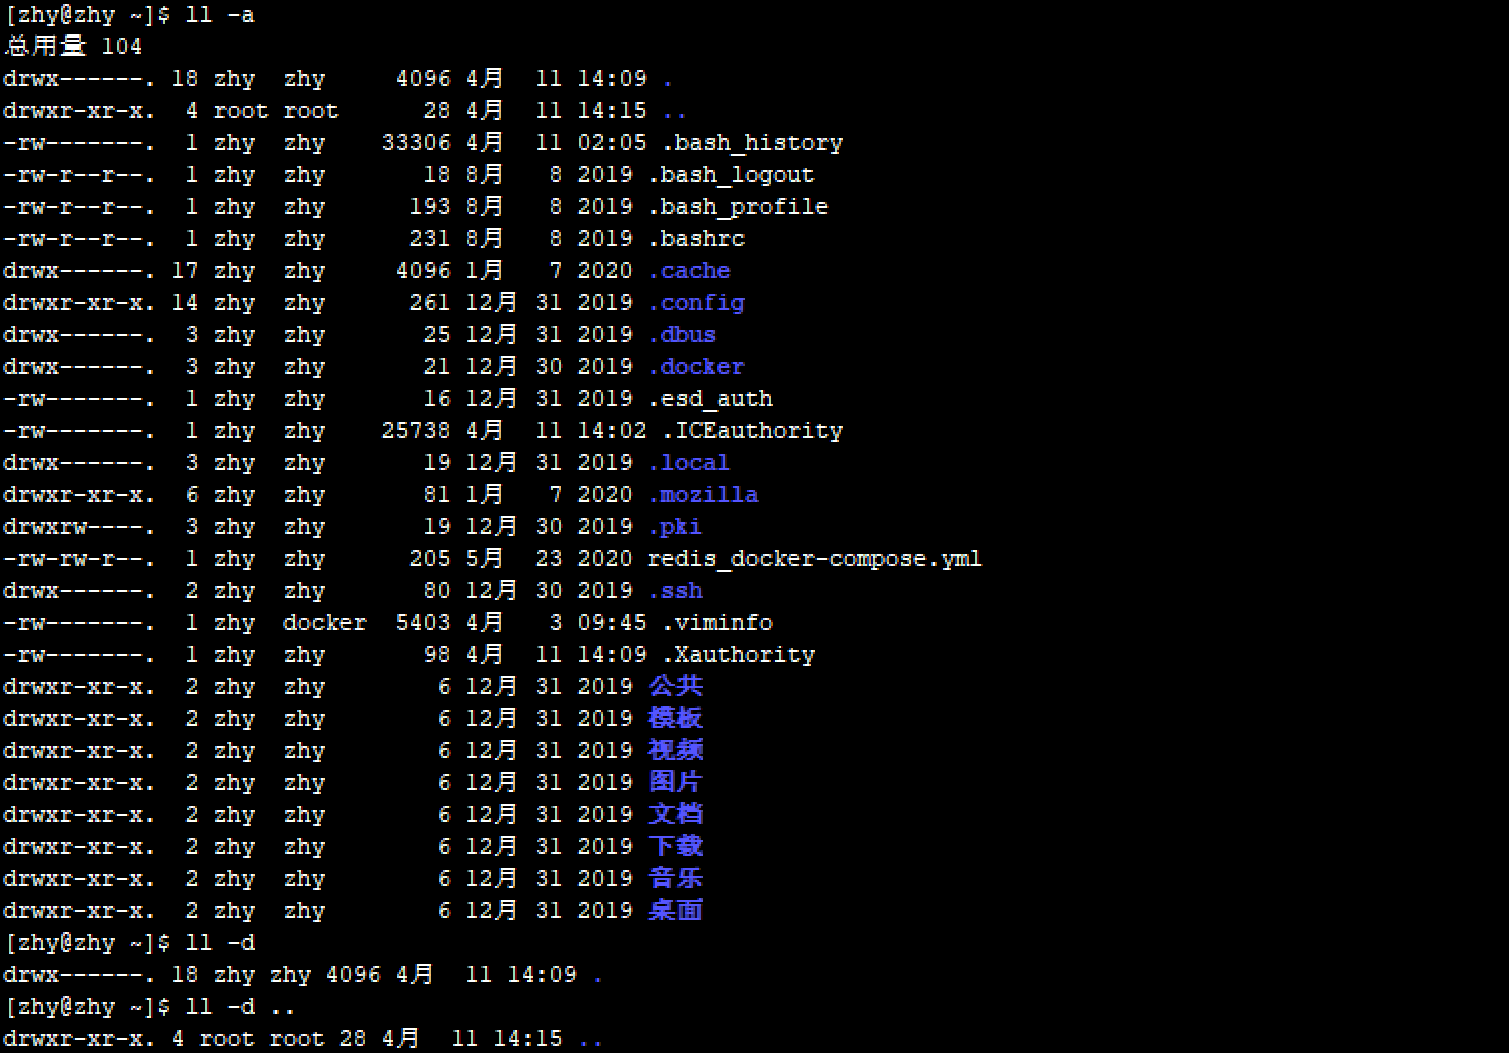1509x1053 pixels.
Task: Select the .viminfo file name
Action: pyautogui.click(x=718, y=623)
